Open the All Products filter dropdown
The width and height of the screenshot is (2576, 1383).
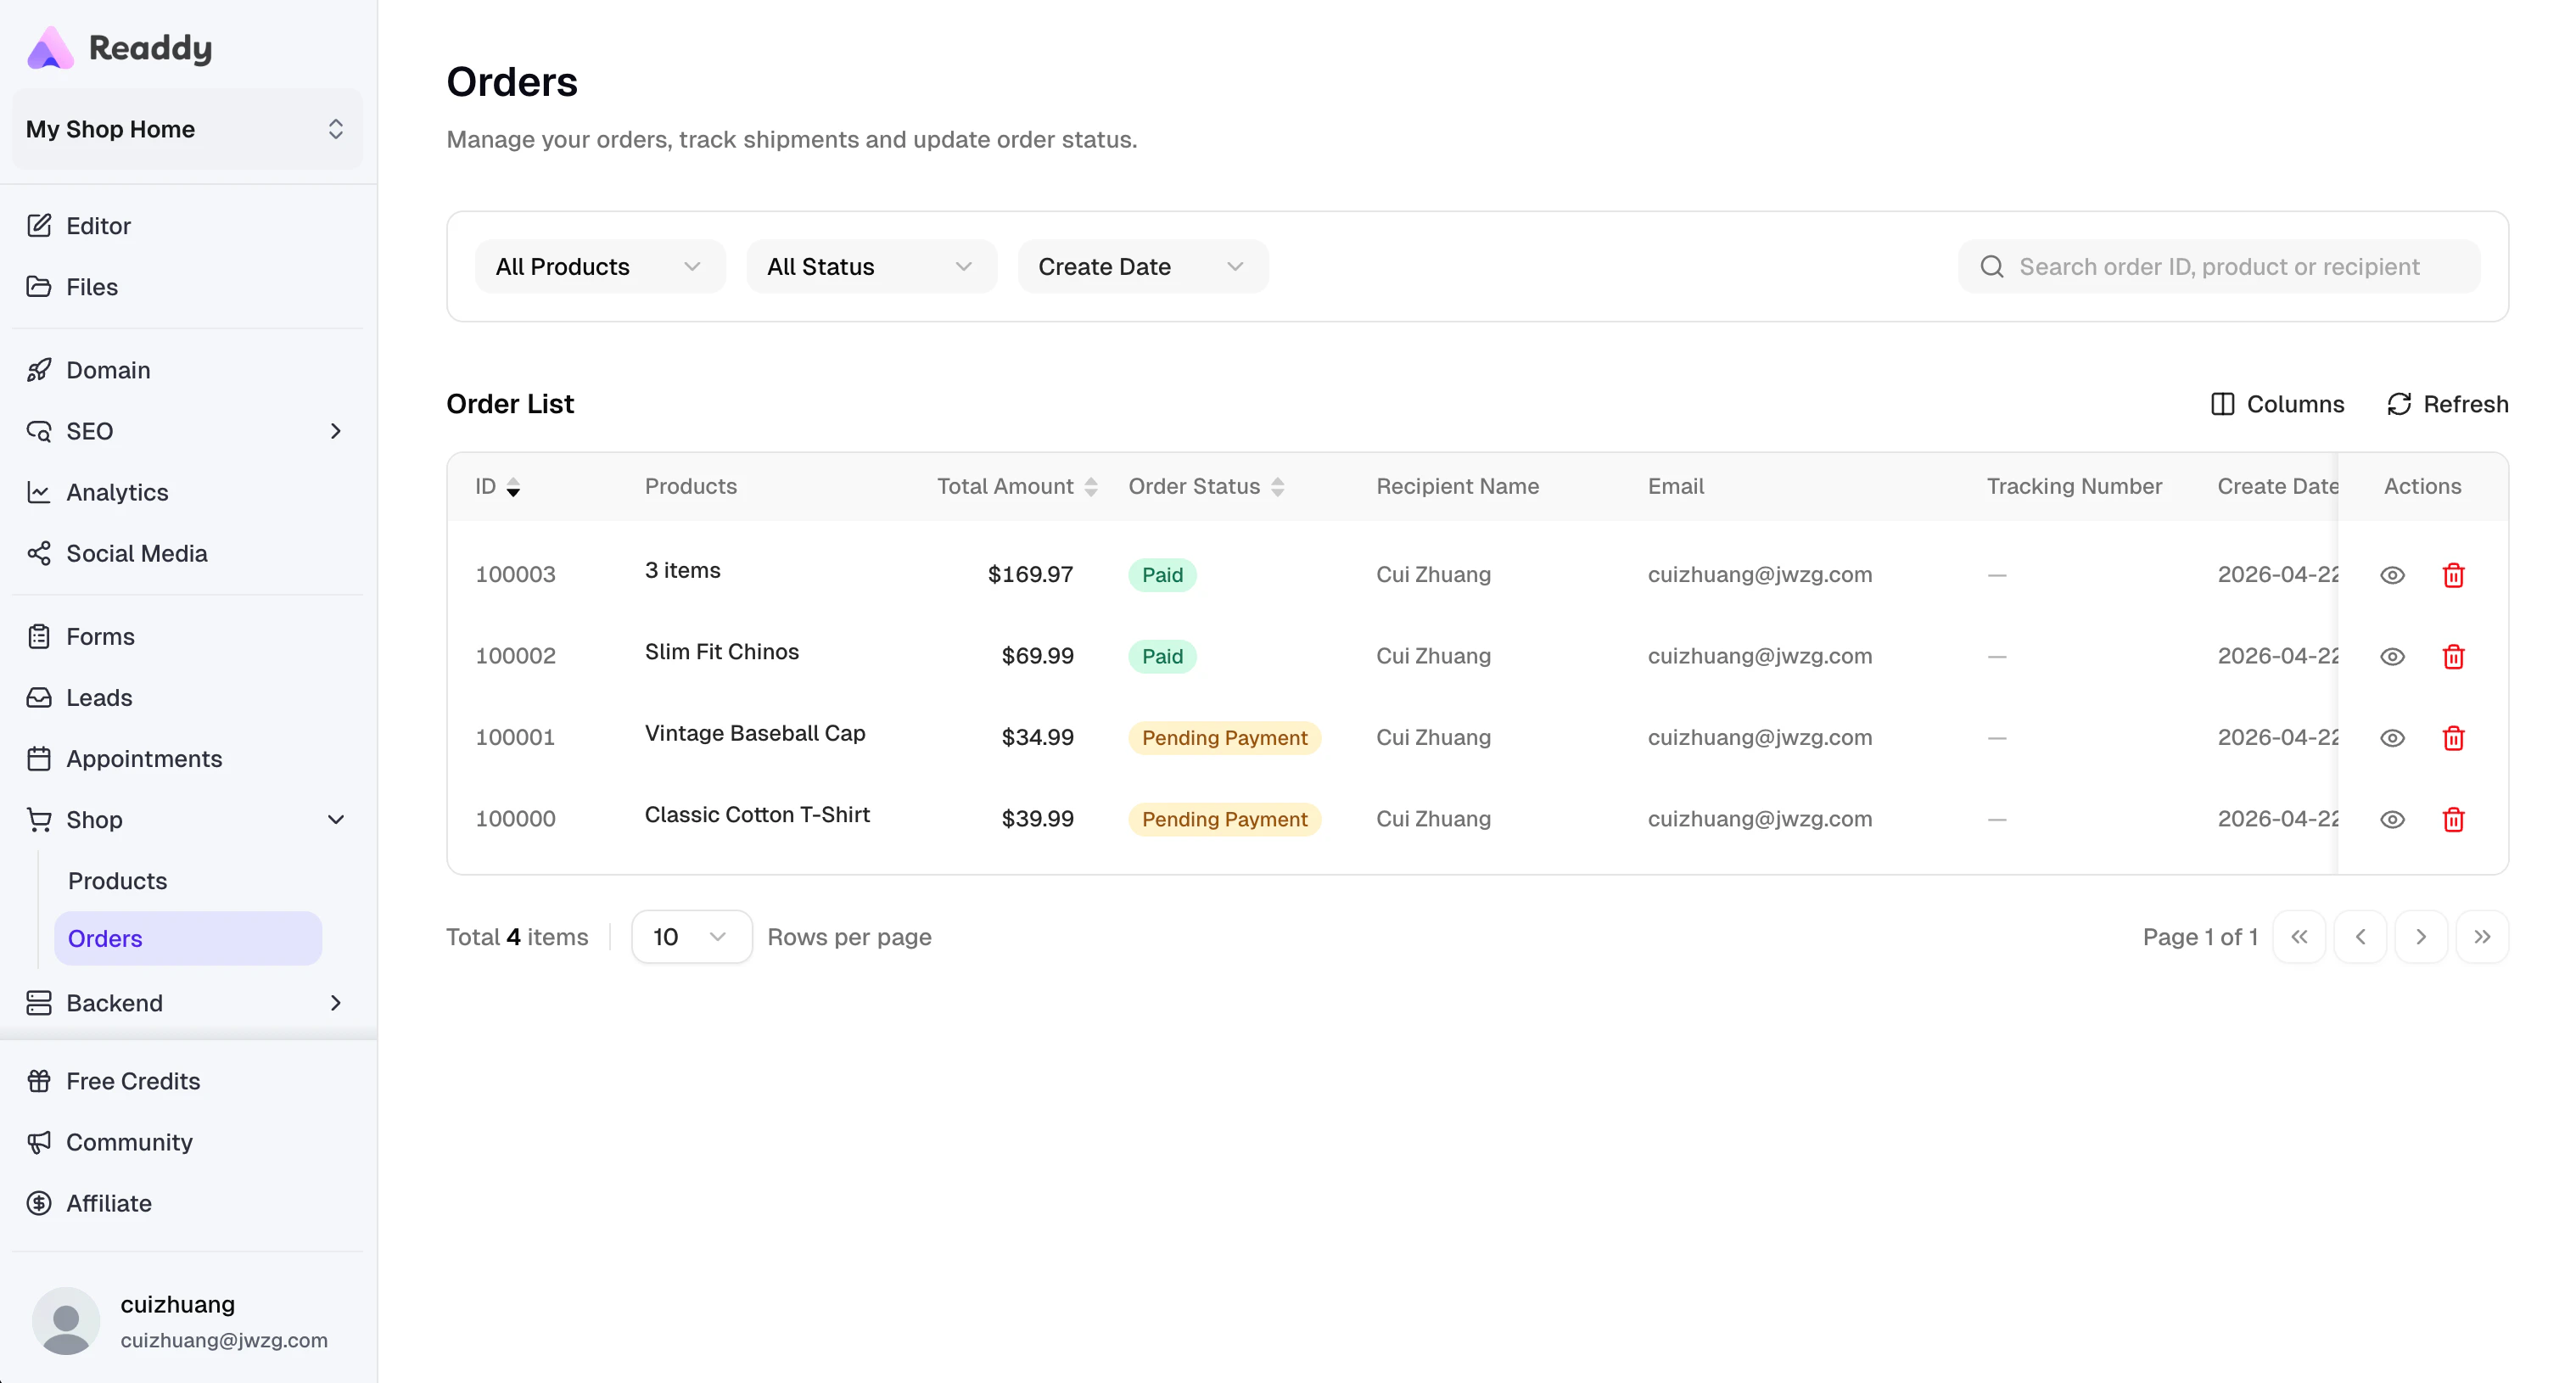tap(600, 267)
